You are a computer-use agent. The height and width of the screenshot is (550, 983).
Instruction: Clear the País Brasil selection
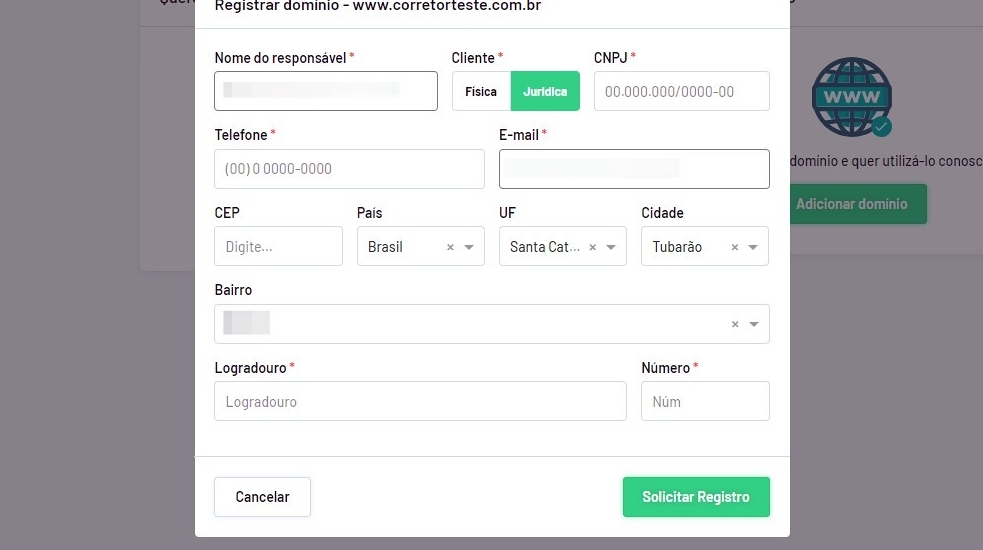[450, 247]
